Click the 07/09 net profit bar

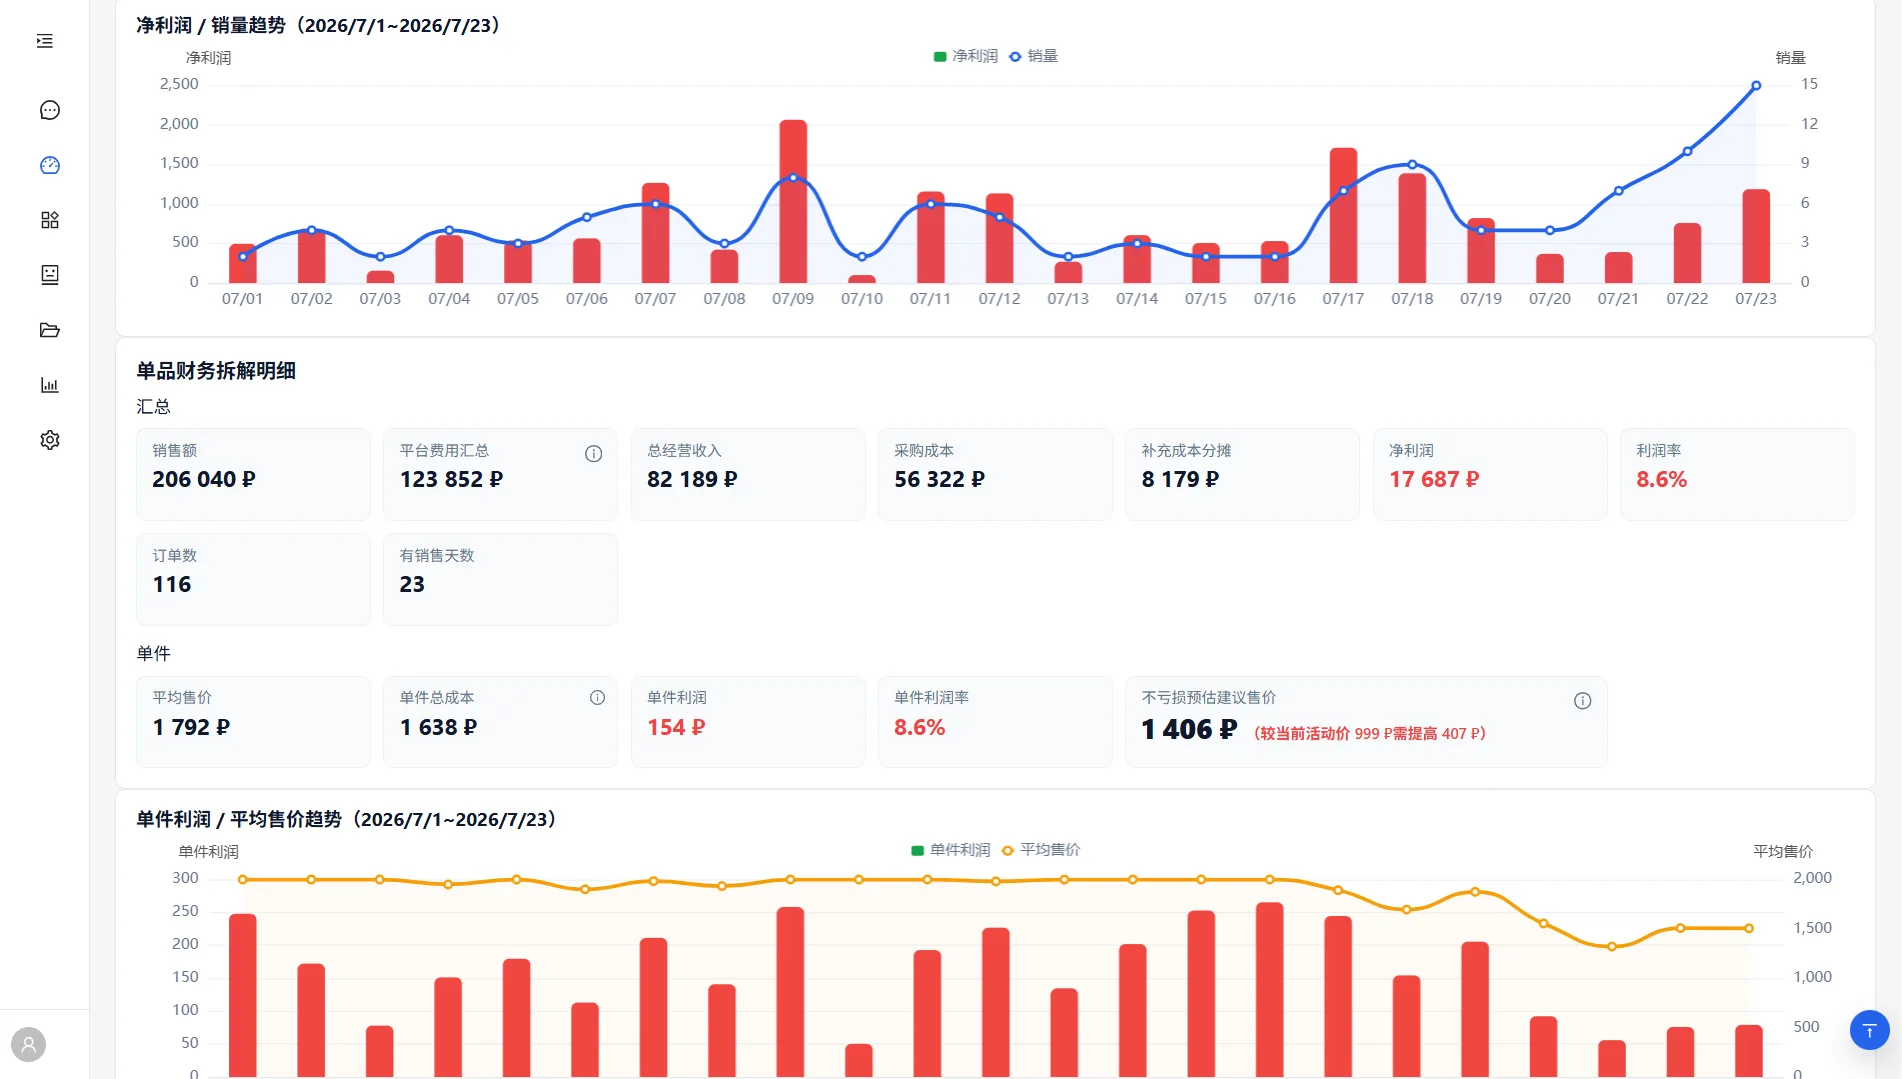pyautogui.click(x=793, y=201)
